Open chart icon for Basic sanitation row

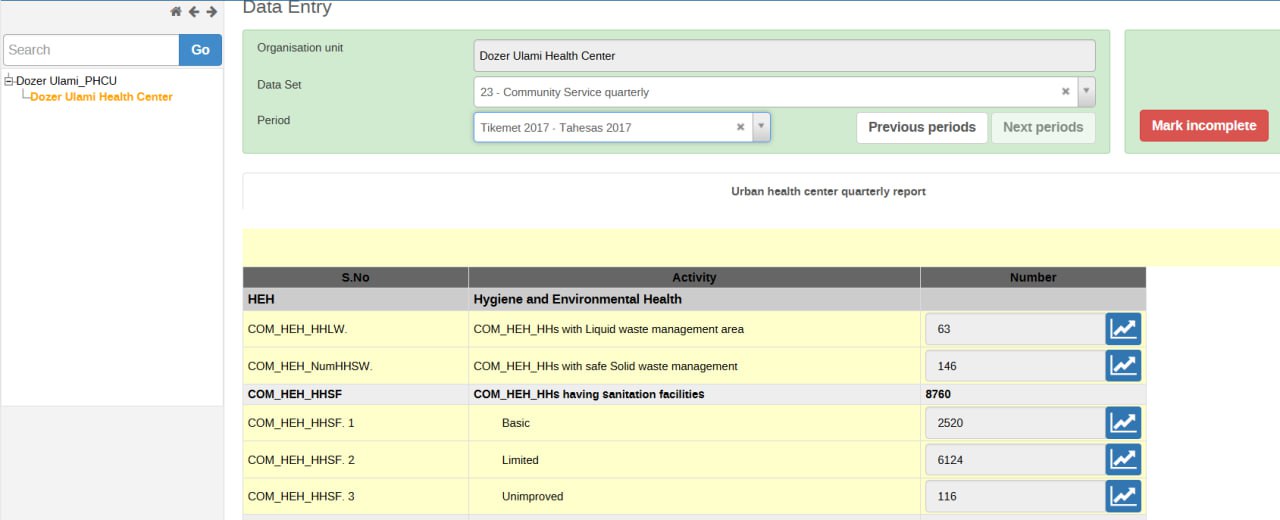point(1123,423)
